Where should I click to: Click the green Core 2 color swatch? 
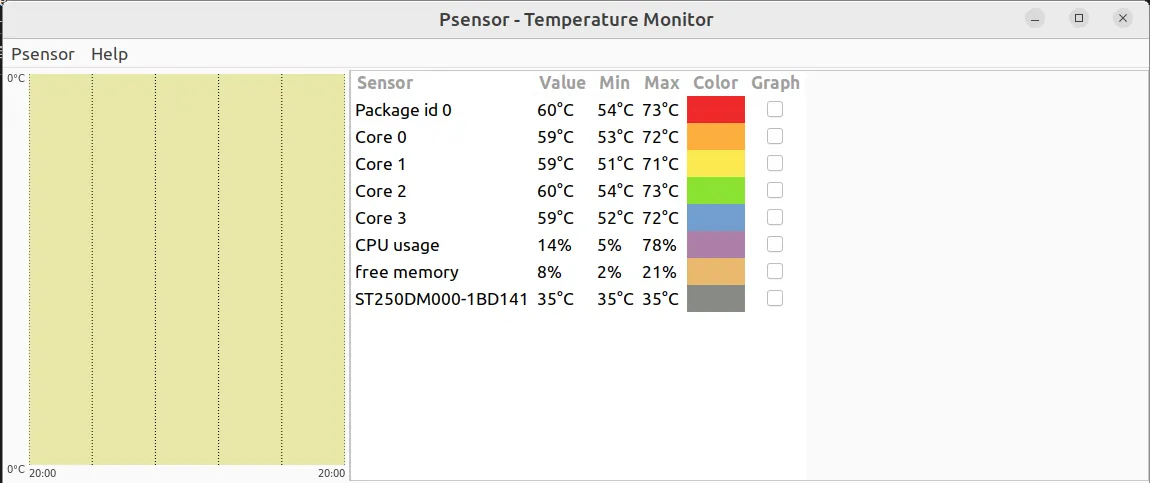[716, 190]
